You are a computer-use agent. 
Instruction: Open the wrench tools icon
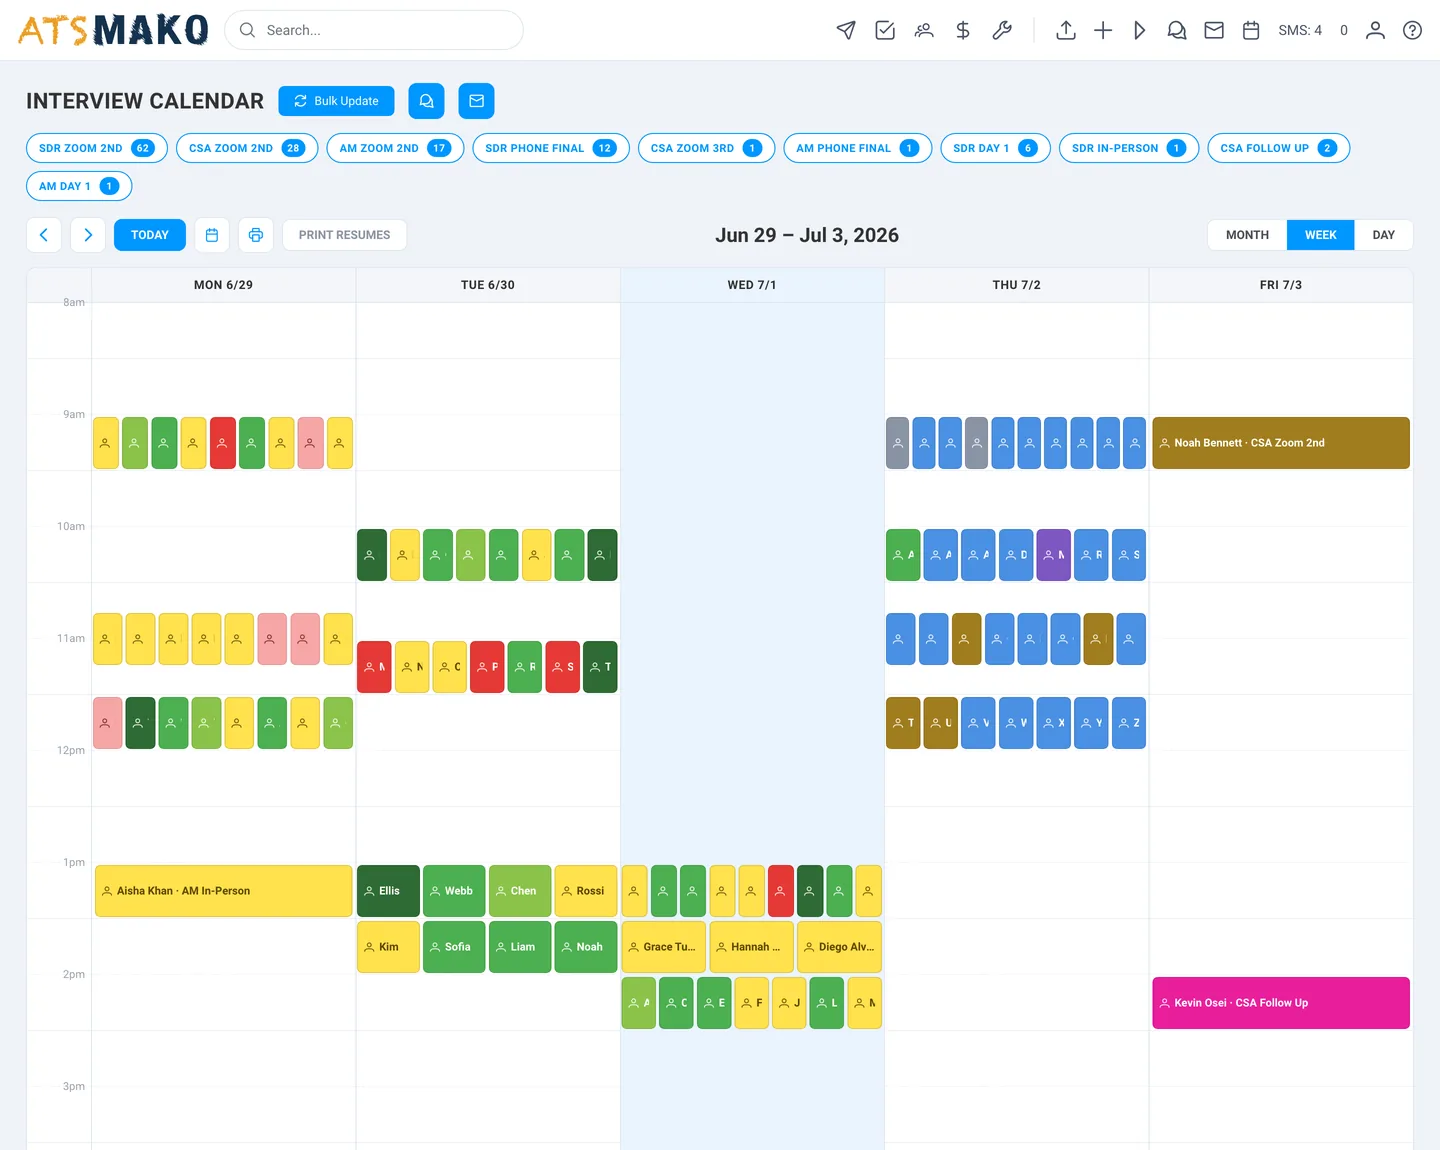1002,30
